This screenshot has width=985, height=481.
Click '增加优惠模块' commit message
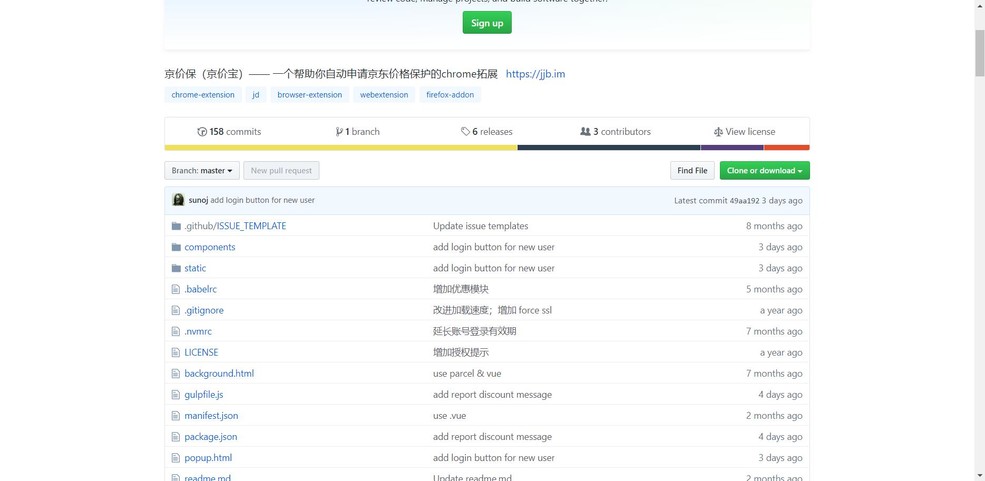460,289
